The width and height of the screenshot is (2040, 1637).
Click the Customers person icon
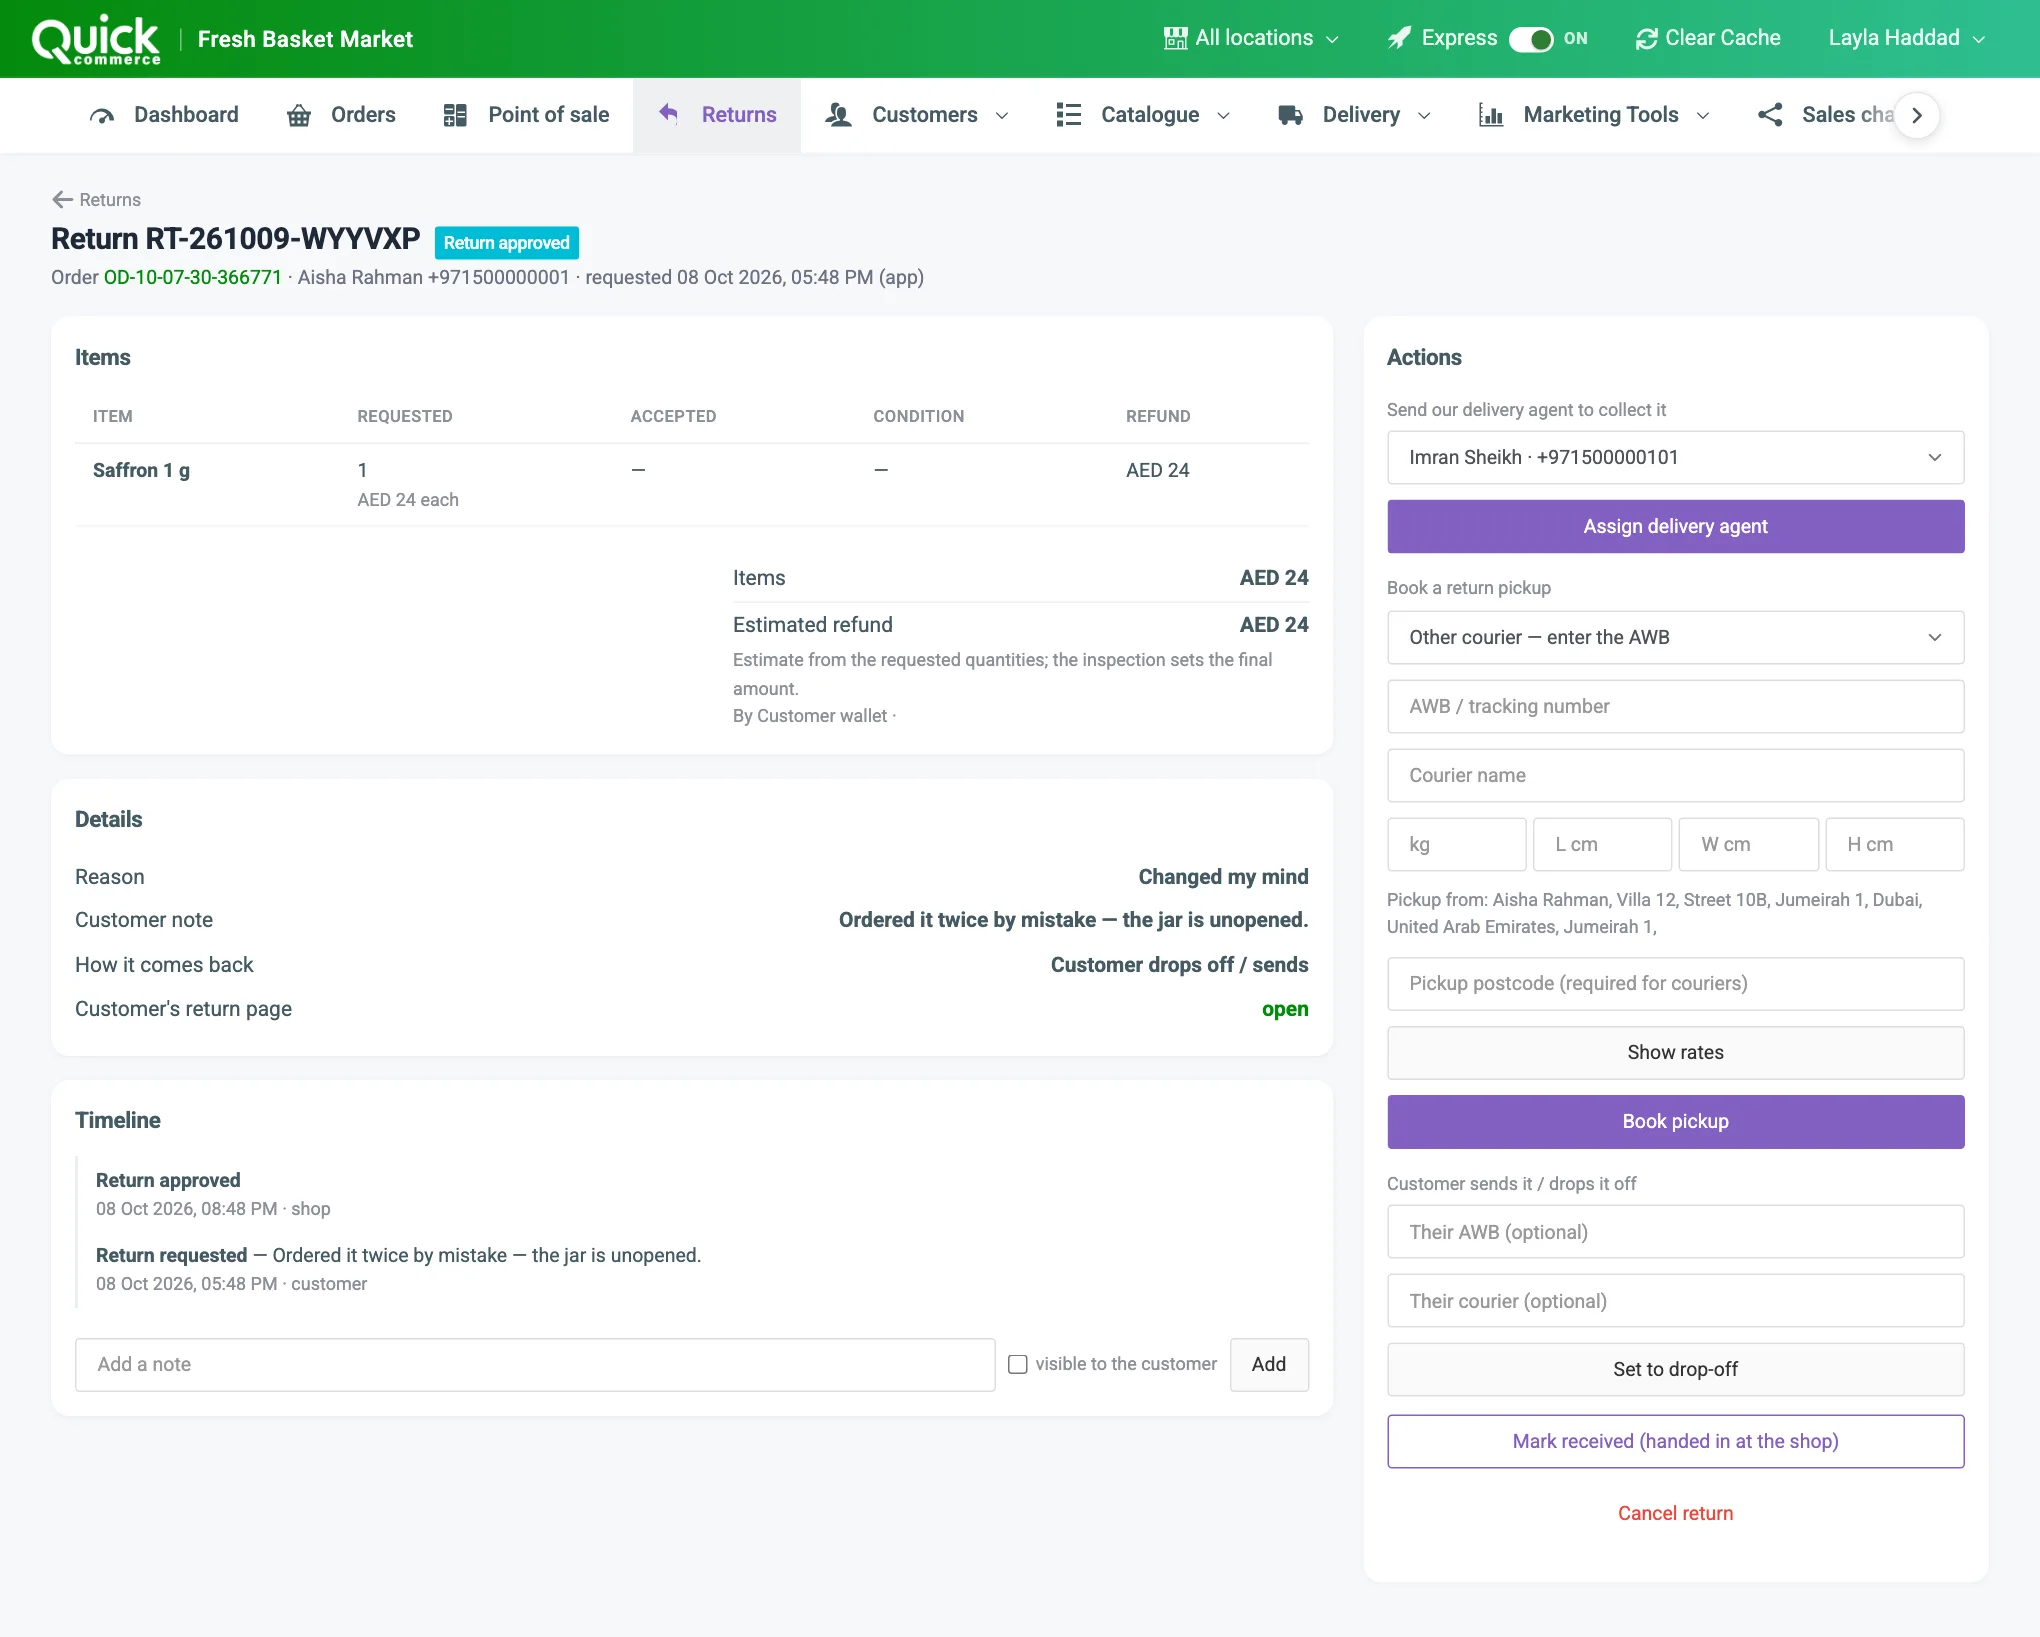[838, 116]
